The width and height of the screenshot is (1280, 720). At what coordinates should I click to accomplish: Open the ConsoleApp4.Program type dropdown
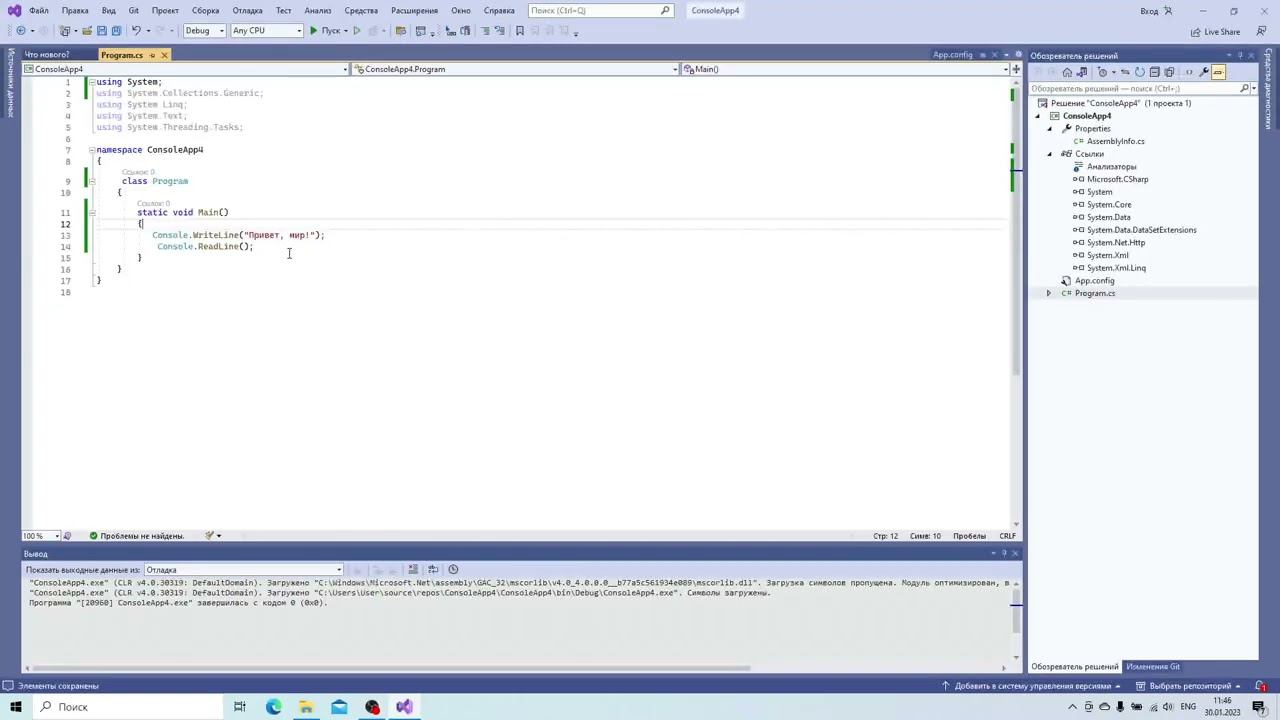pos(515,69)
